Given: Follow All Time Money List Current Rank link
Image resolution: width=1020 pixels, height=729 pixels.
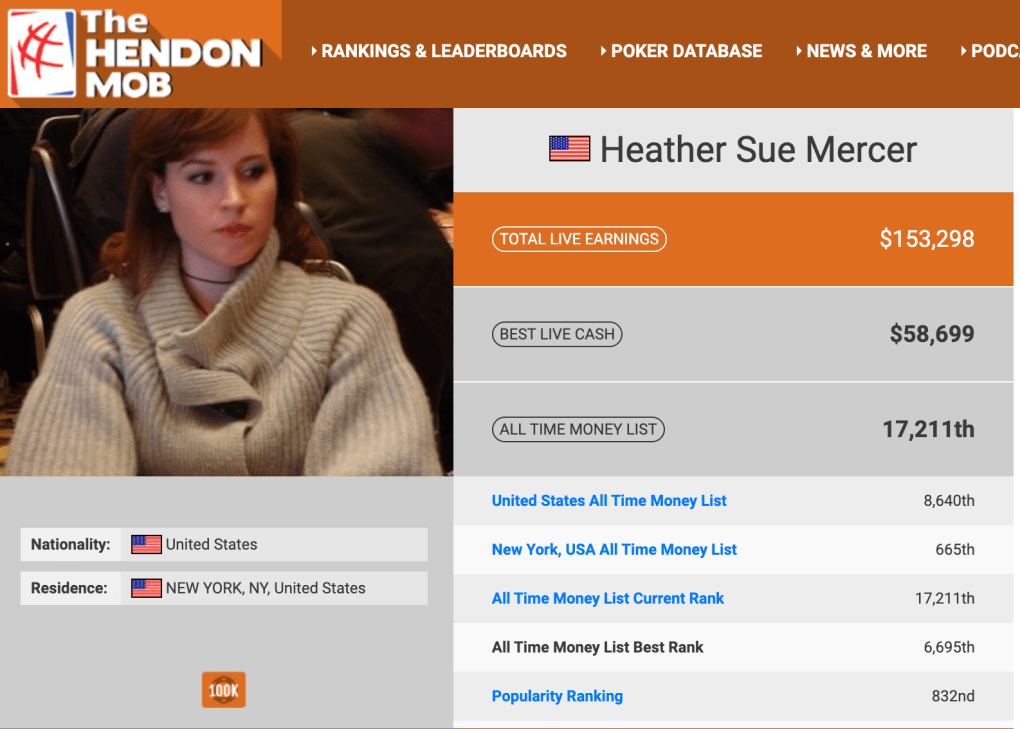Looking at the screenshot, I should coord(608,598).
